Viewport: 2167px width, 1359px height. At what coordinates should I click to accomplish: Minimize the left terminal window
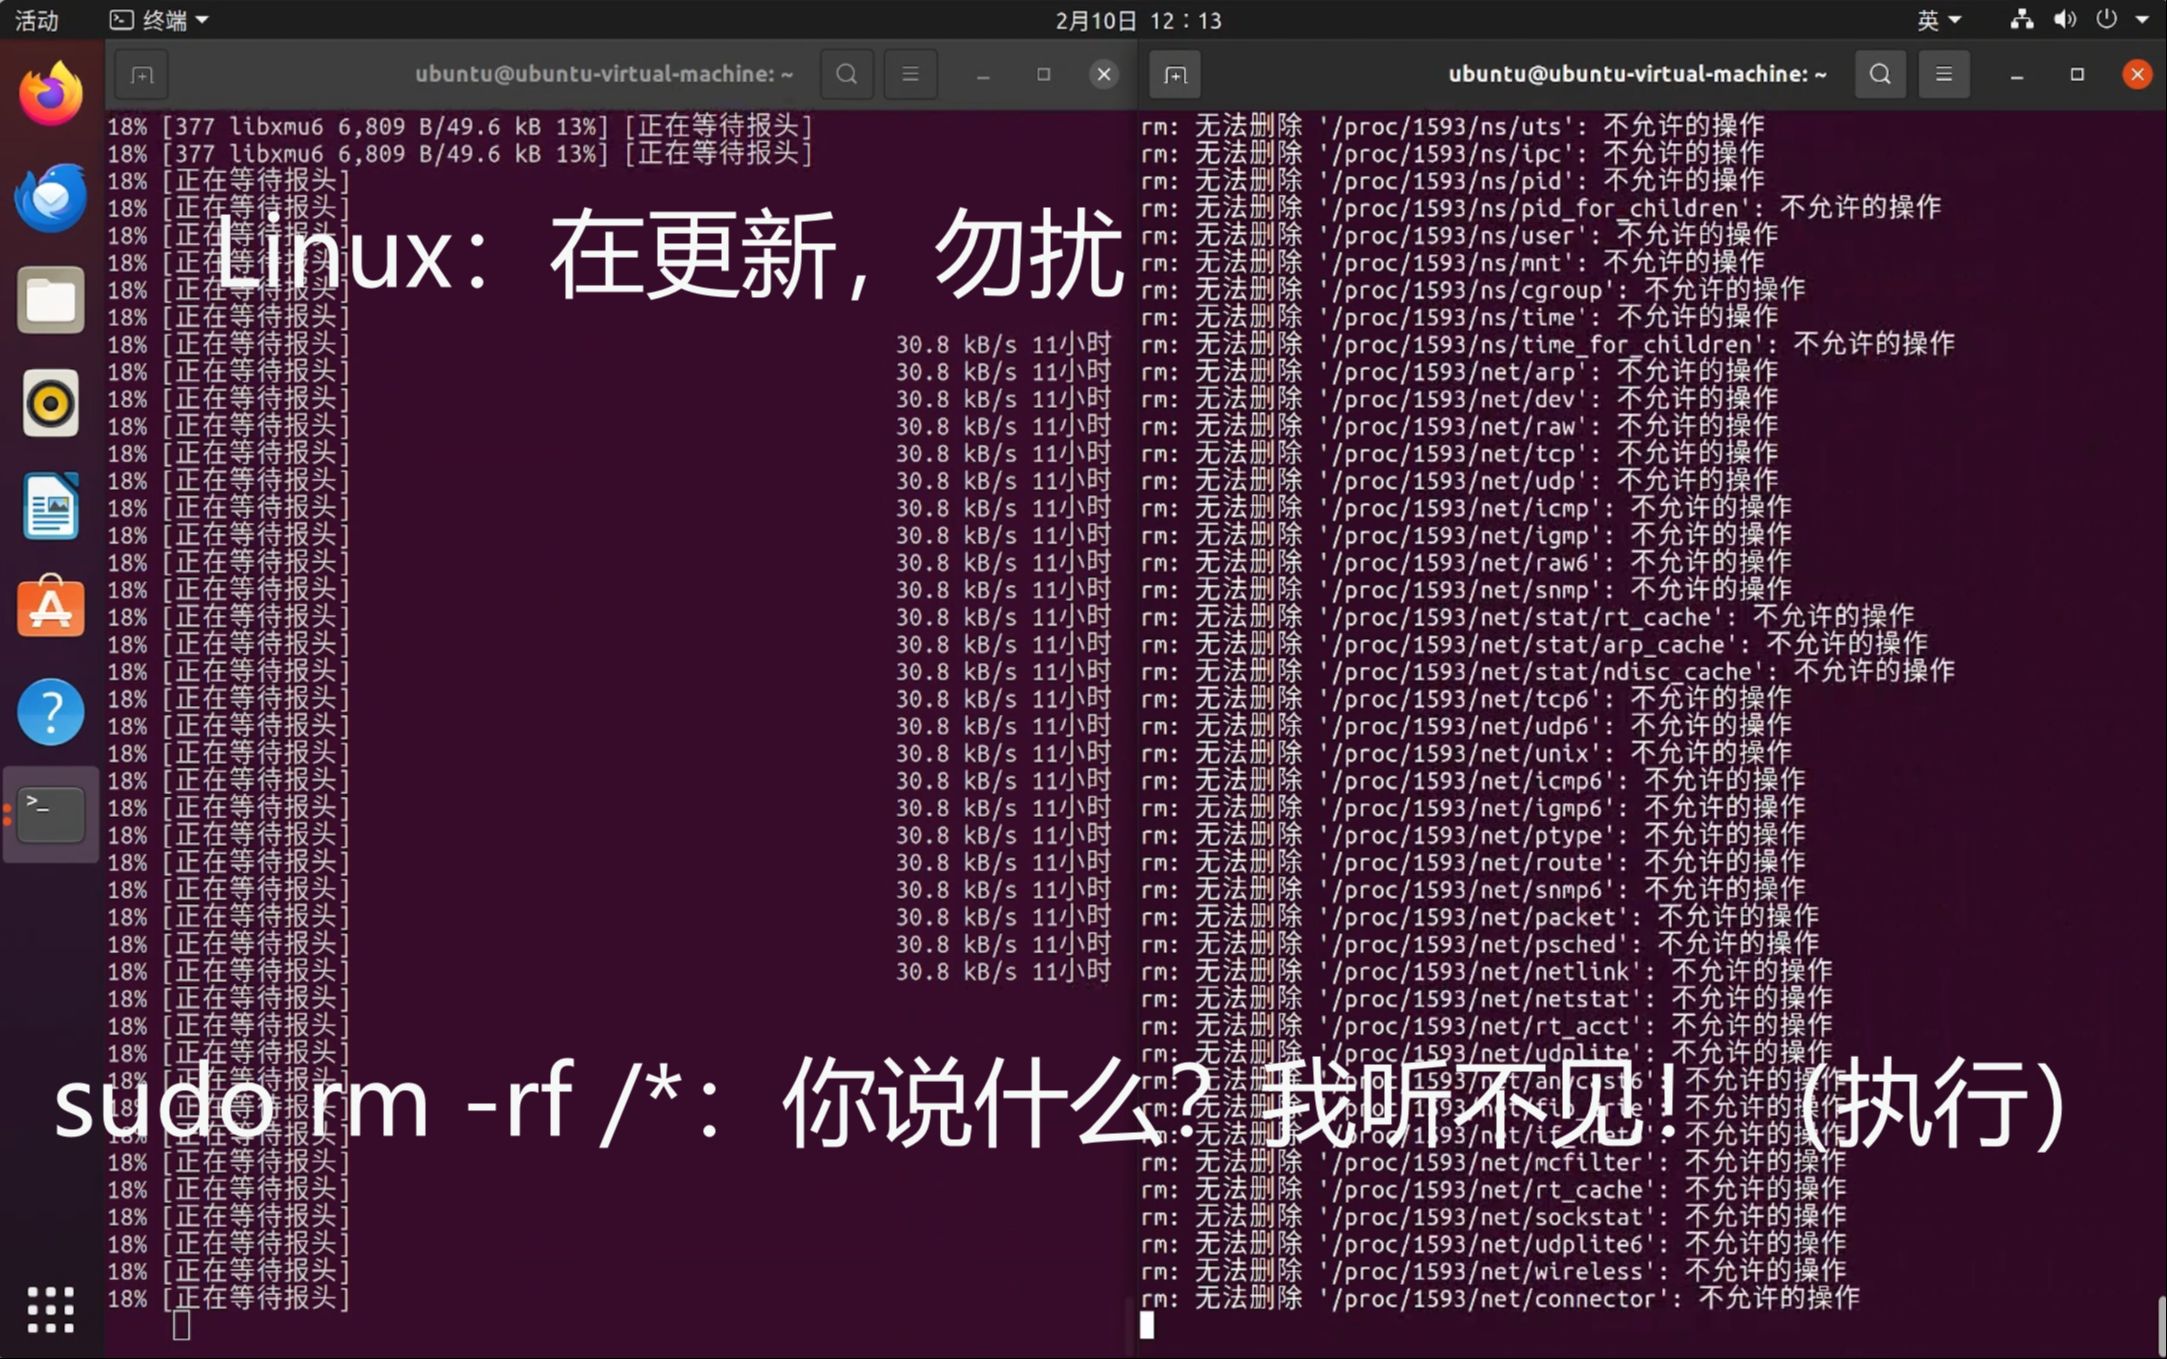click(983, 75)
